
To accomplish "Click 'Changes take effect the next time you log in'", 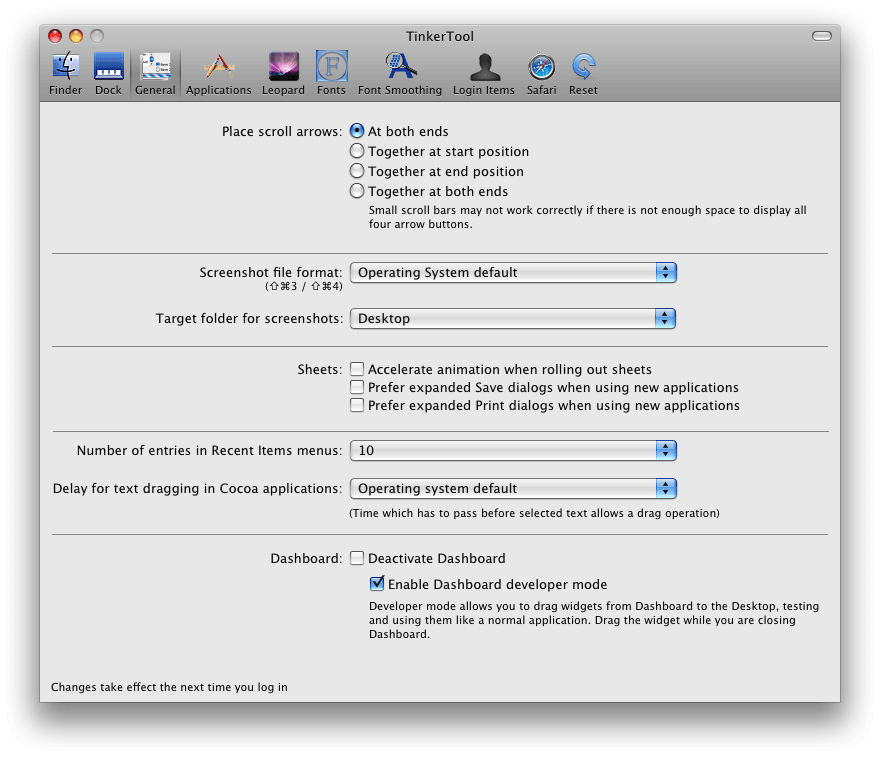I will tap(169, 687).
